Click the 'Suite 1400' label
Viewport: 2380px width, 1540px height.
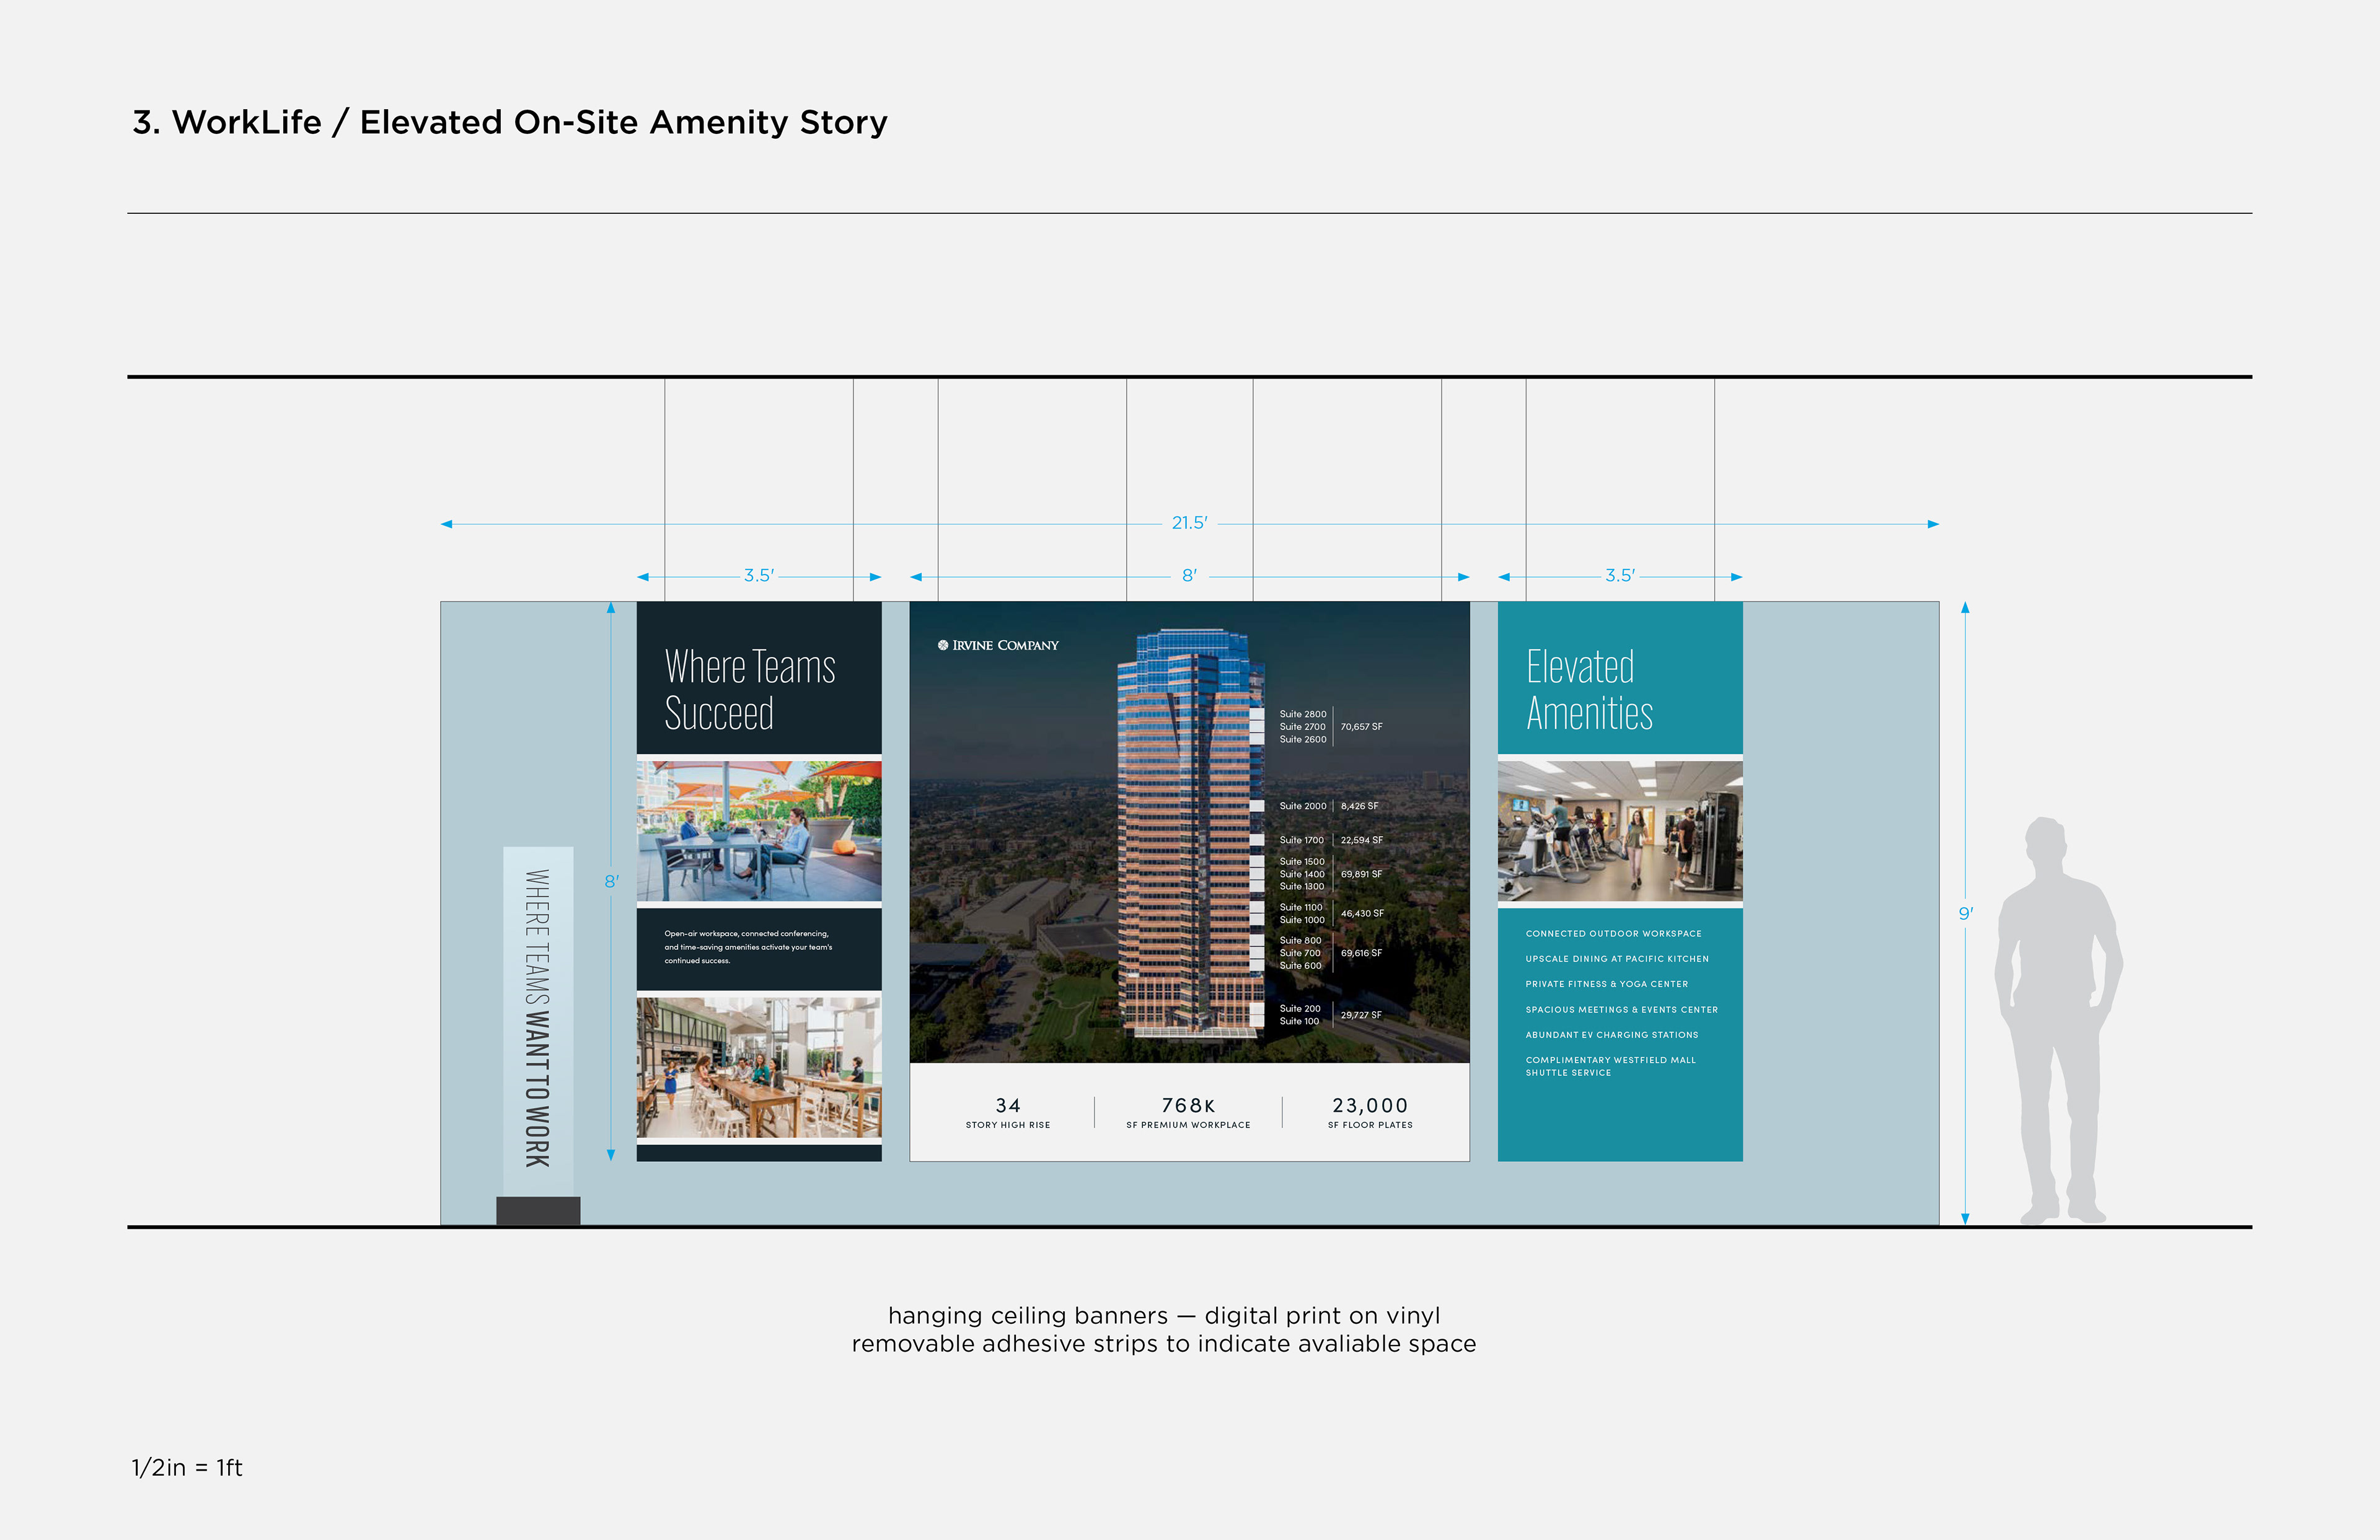1302,874
